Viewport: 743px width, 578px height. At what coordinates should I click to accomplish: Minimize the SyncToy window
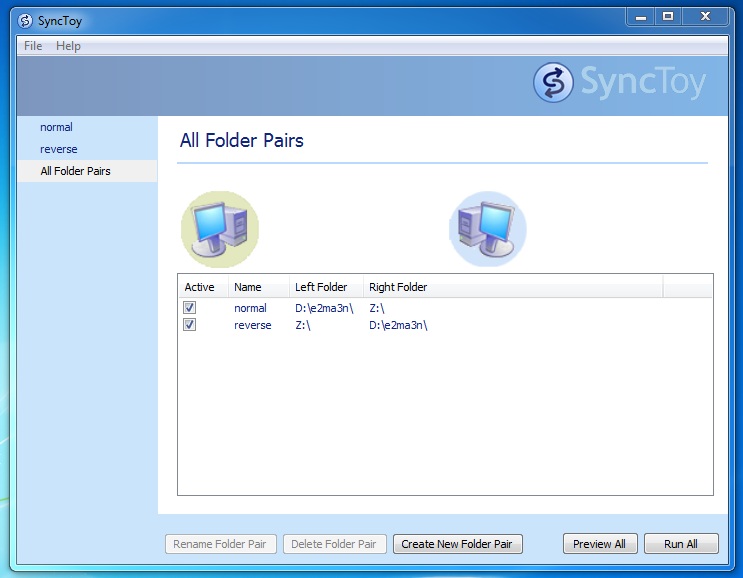tap(641, 17)
